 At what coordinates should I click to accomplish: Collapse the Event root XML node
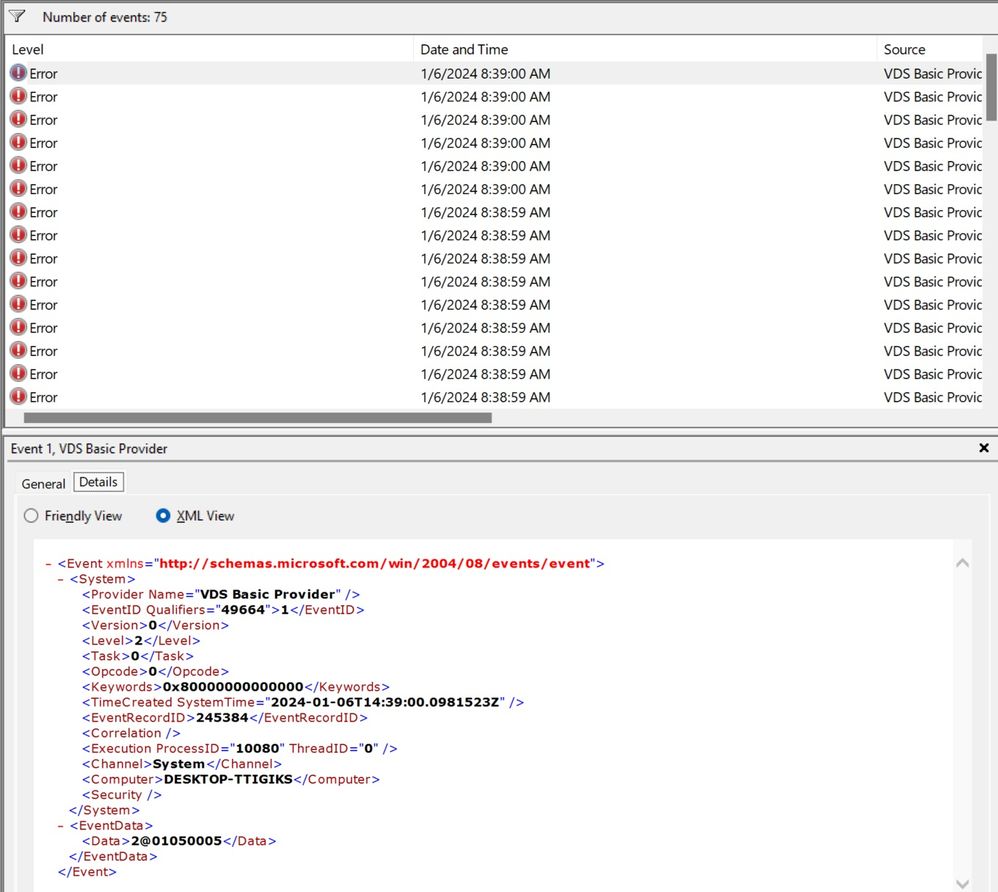(49, 564)
